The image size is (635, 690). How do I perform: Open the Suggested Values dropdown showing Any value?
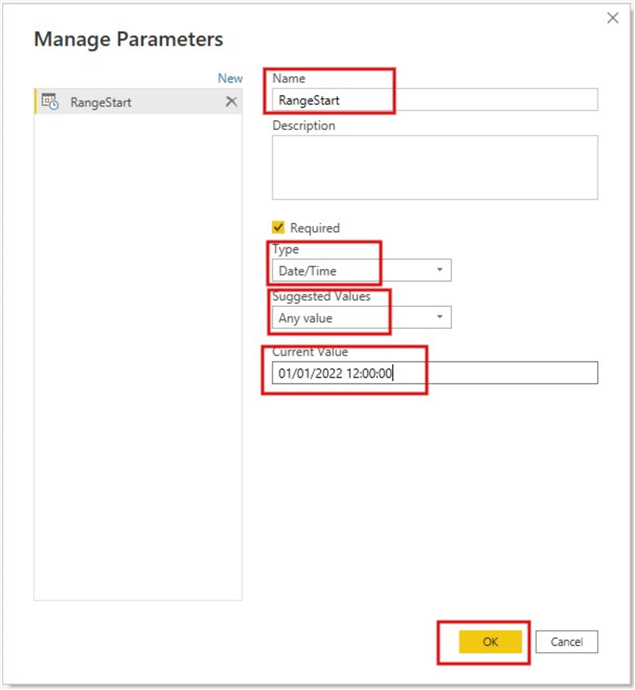[362, 317]
